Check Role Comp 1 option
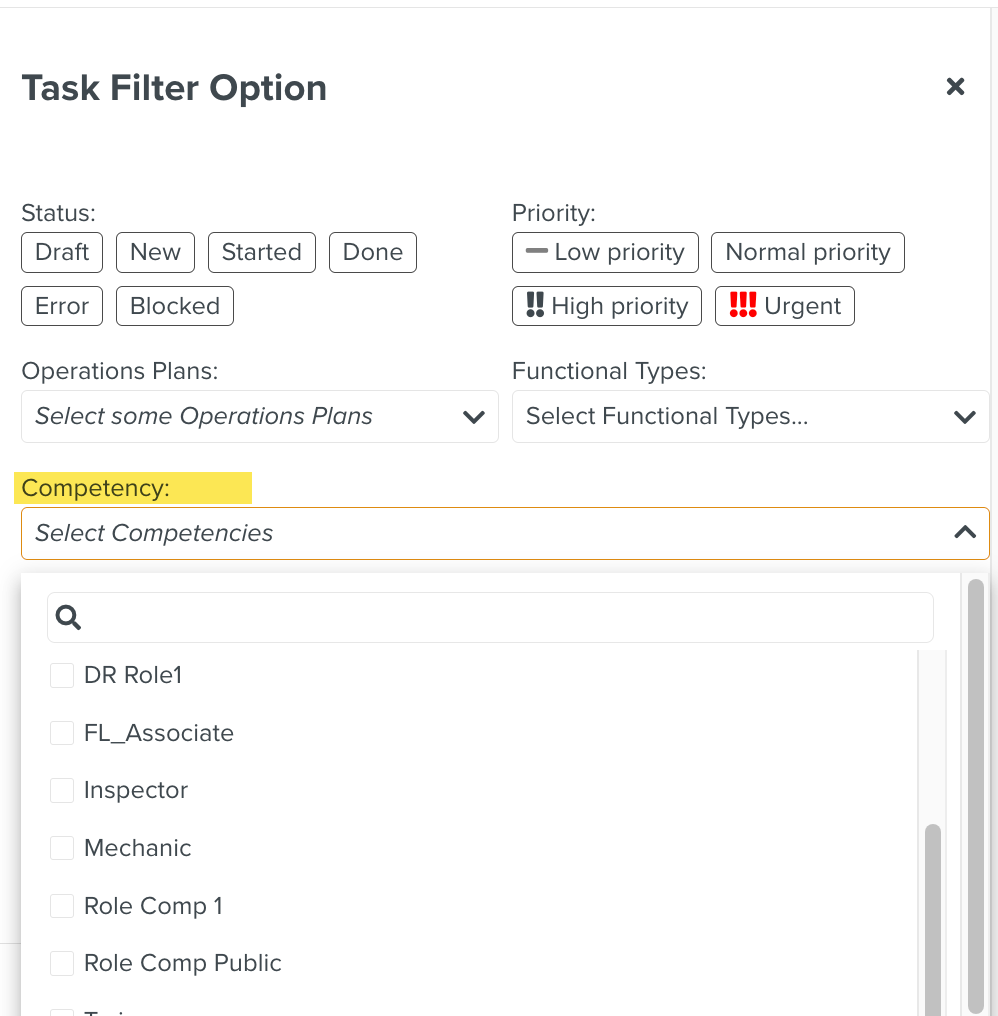The image size is (998, 1016). point(62,905)
